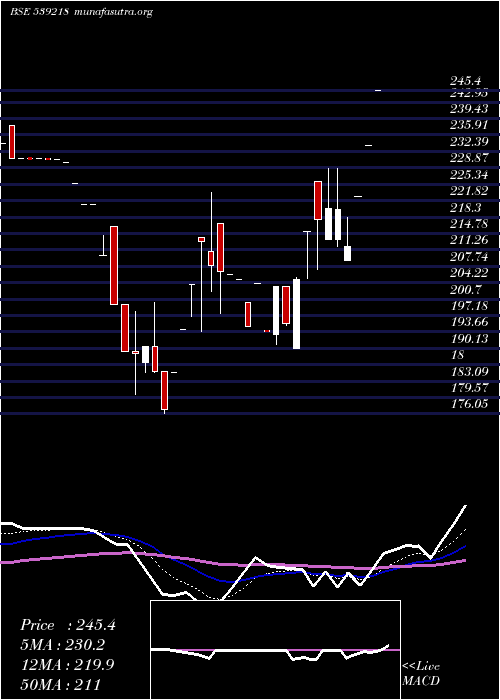Click the 179.57 price axis label
This screenshot has width=500, height=700.
[x=469, y=388]
